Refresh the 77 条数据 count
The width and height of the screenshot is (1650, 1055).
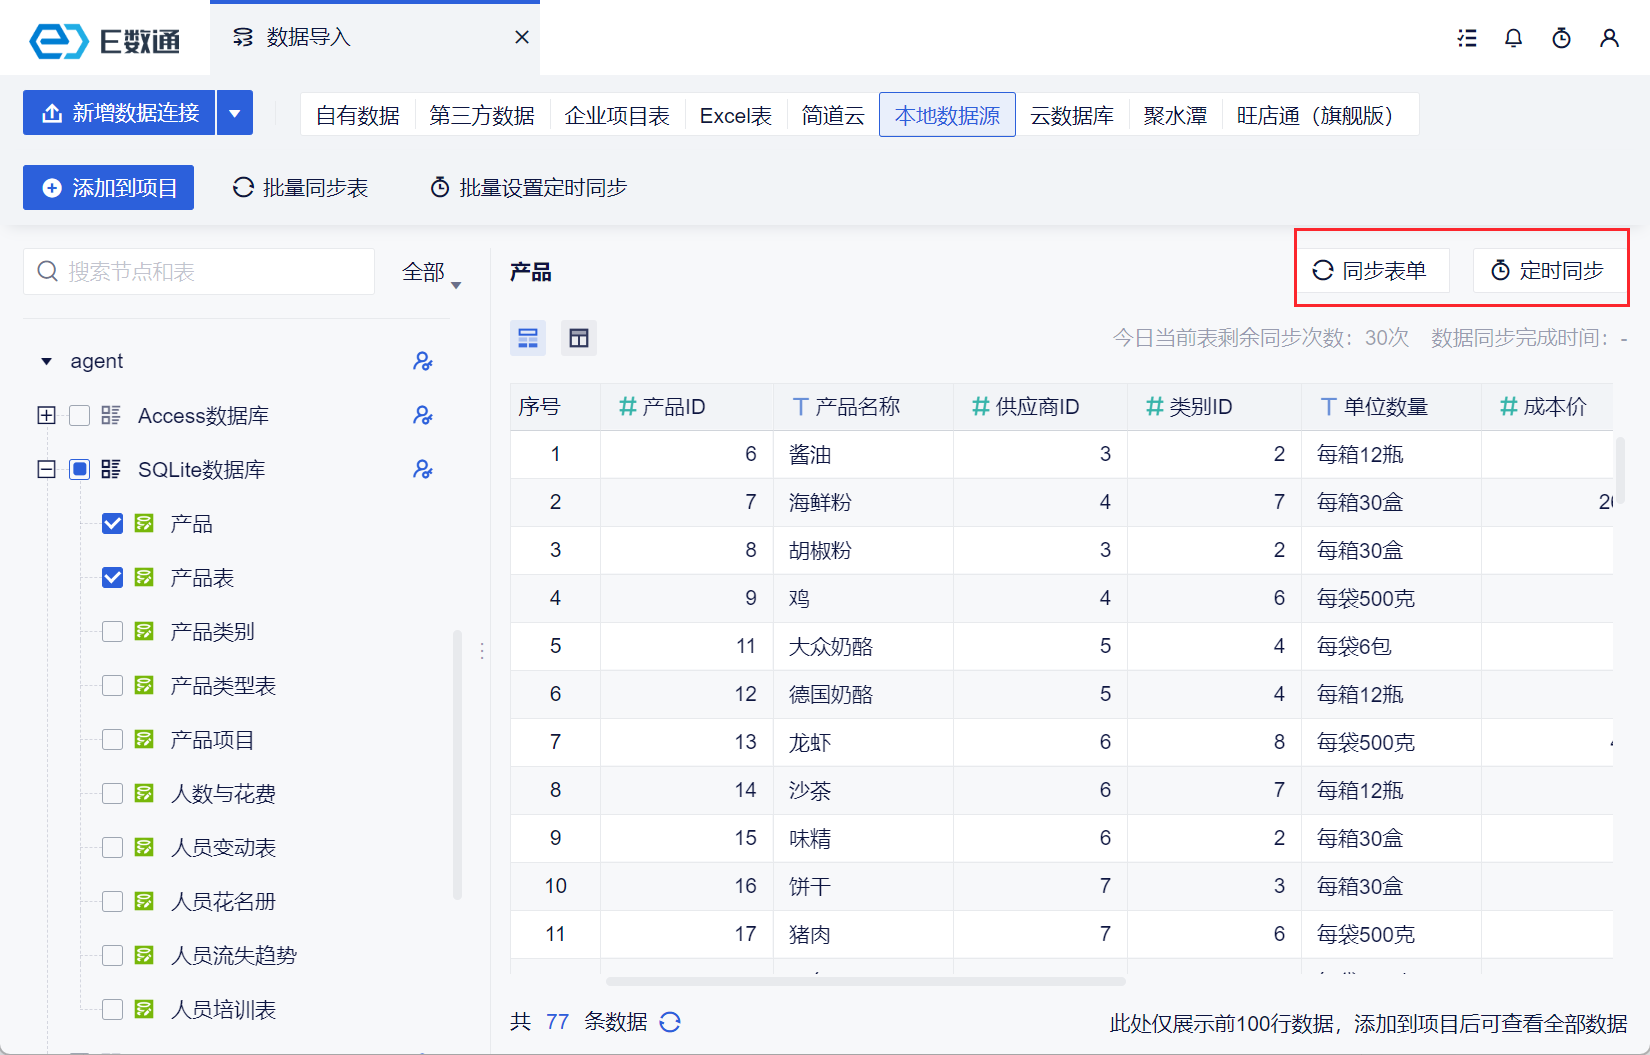670,1022
